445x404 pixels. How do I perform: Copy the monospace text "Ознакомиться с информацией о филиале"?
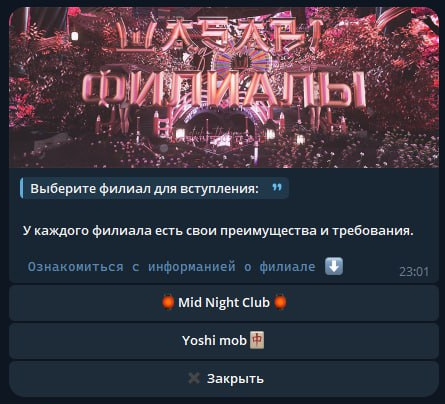point(171,267)
